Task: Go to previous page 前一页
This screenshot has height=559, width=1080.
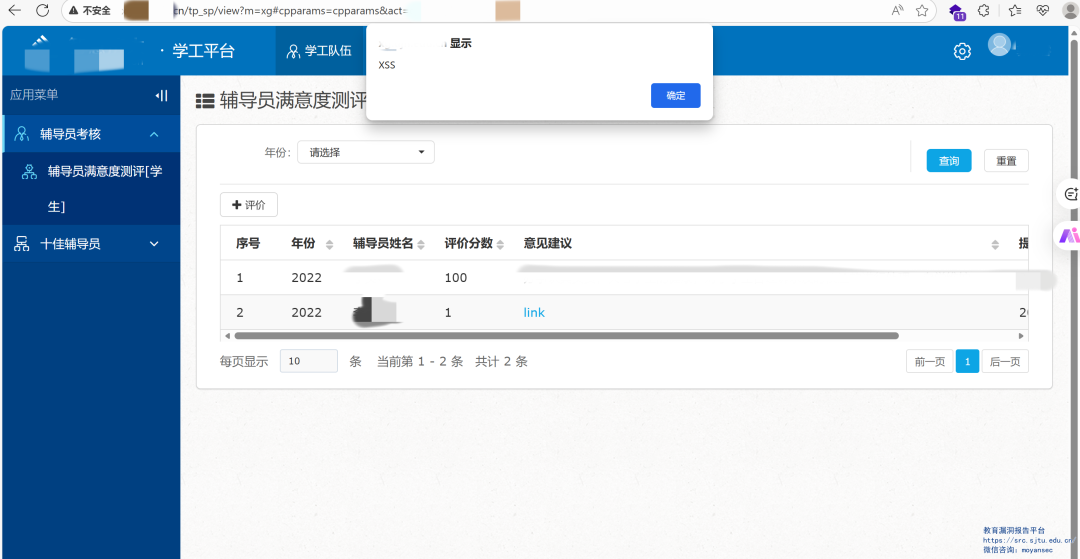Action: [929, 361]
